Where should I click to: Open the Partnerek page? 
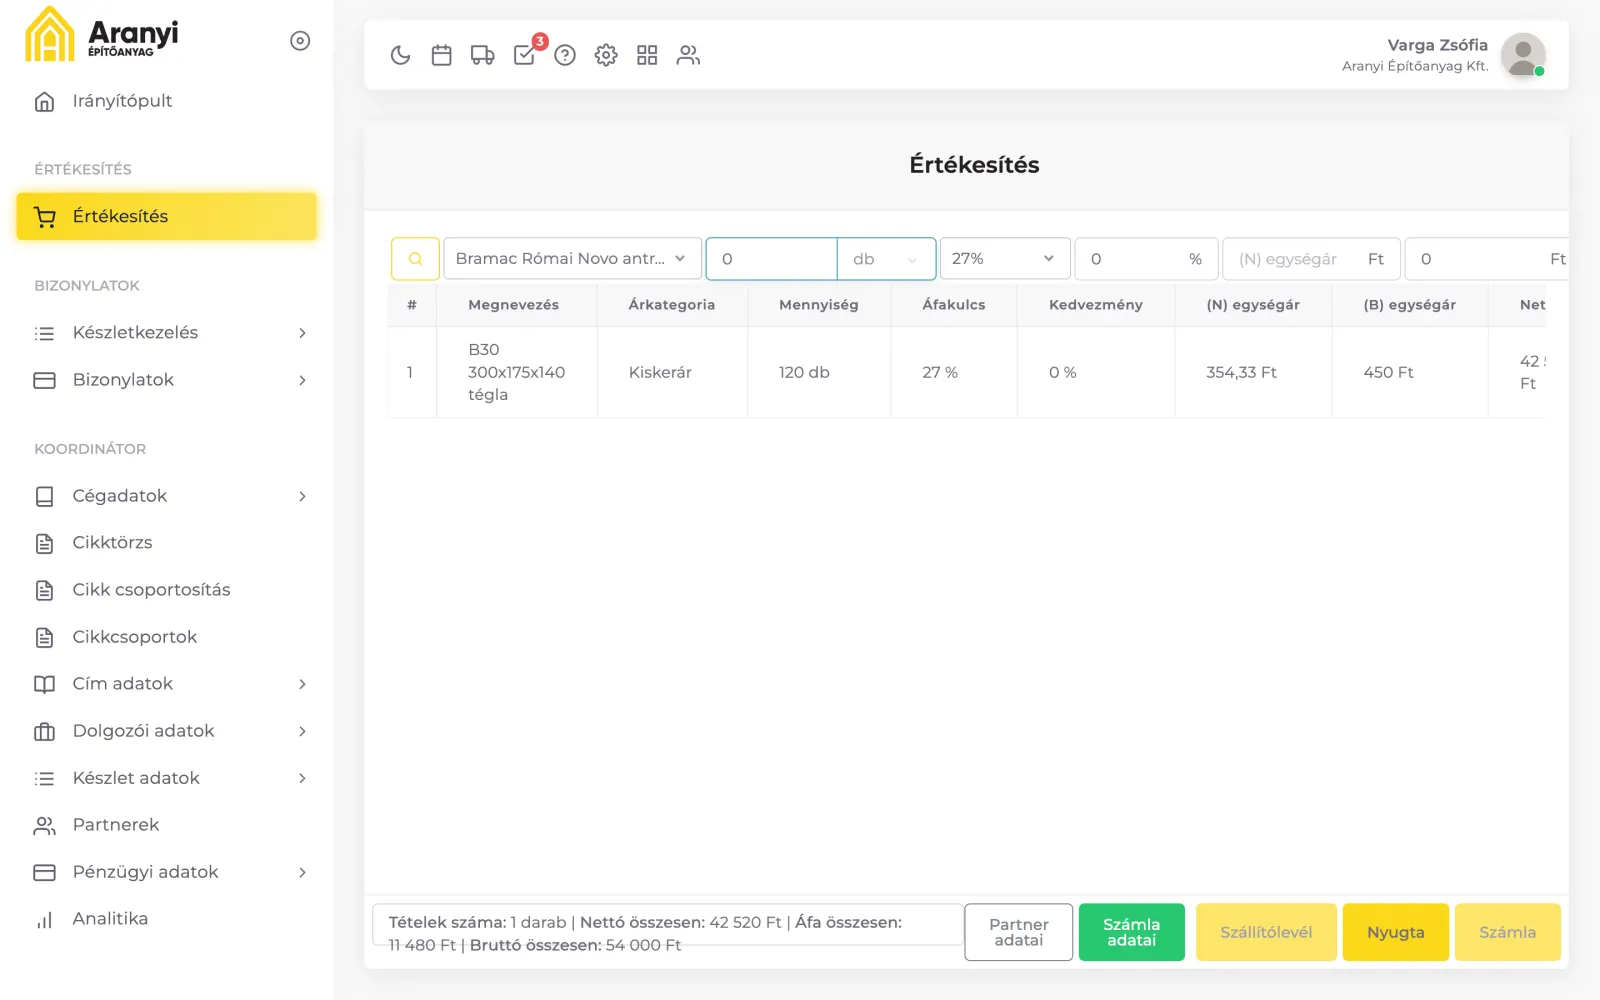tap(166, 825)
